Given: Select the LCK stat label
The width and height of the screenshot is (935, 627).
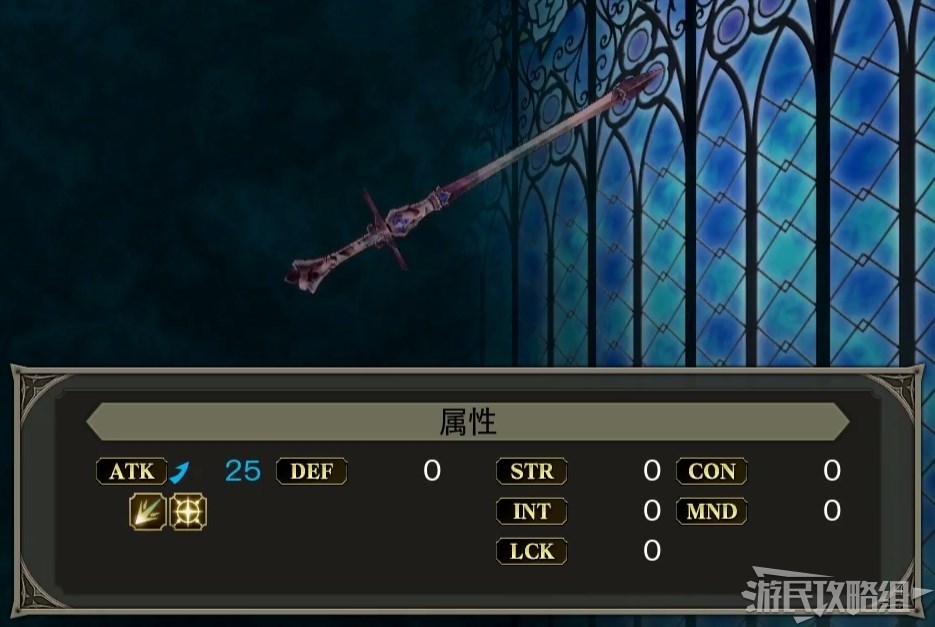Looking at the screenshot, I should (531, 551).
